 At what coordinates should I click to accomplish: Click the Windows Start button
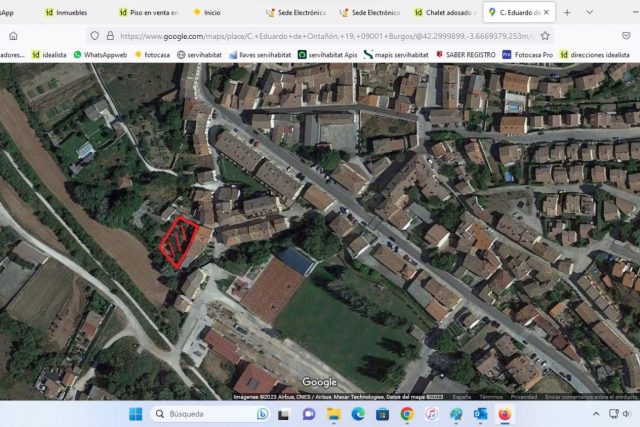coord(135,414)
